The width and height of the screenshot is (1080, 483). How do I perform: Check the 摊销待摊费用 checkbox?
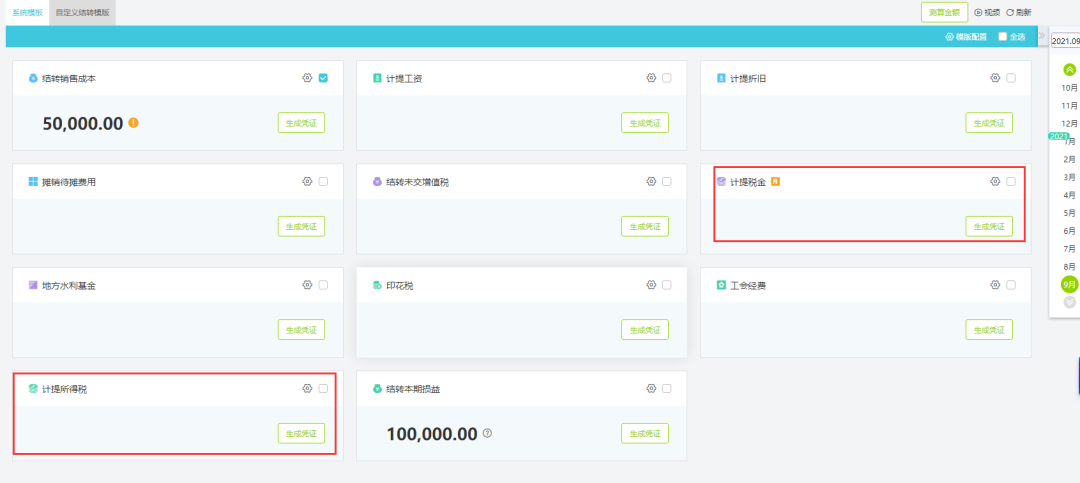323,181
